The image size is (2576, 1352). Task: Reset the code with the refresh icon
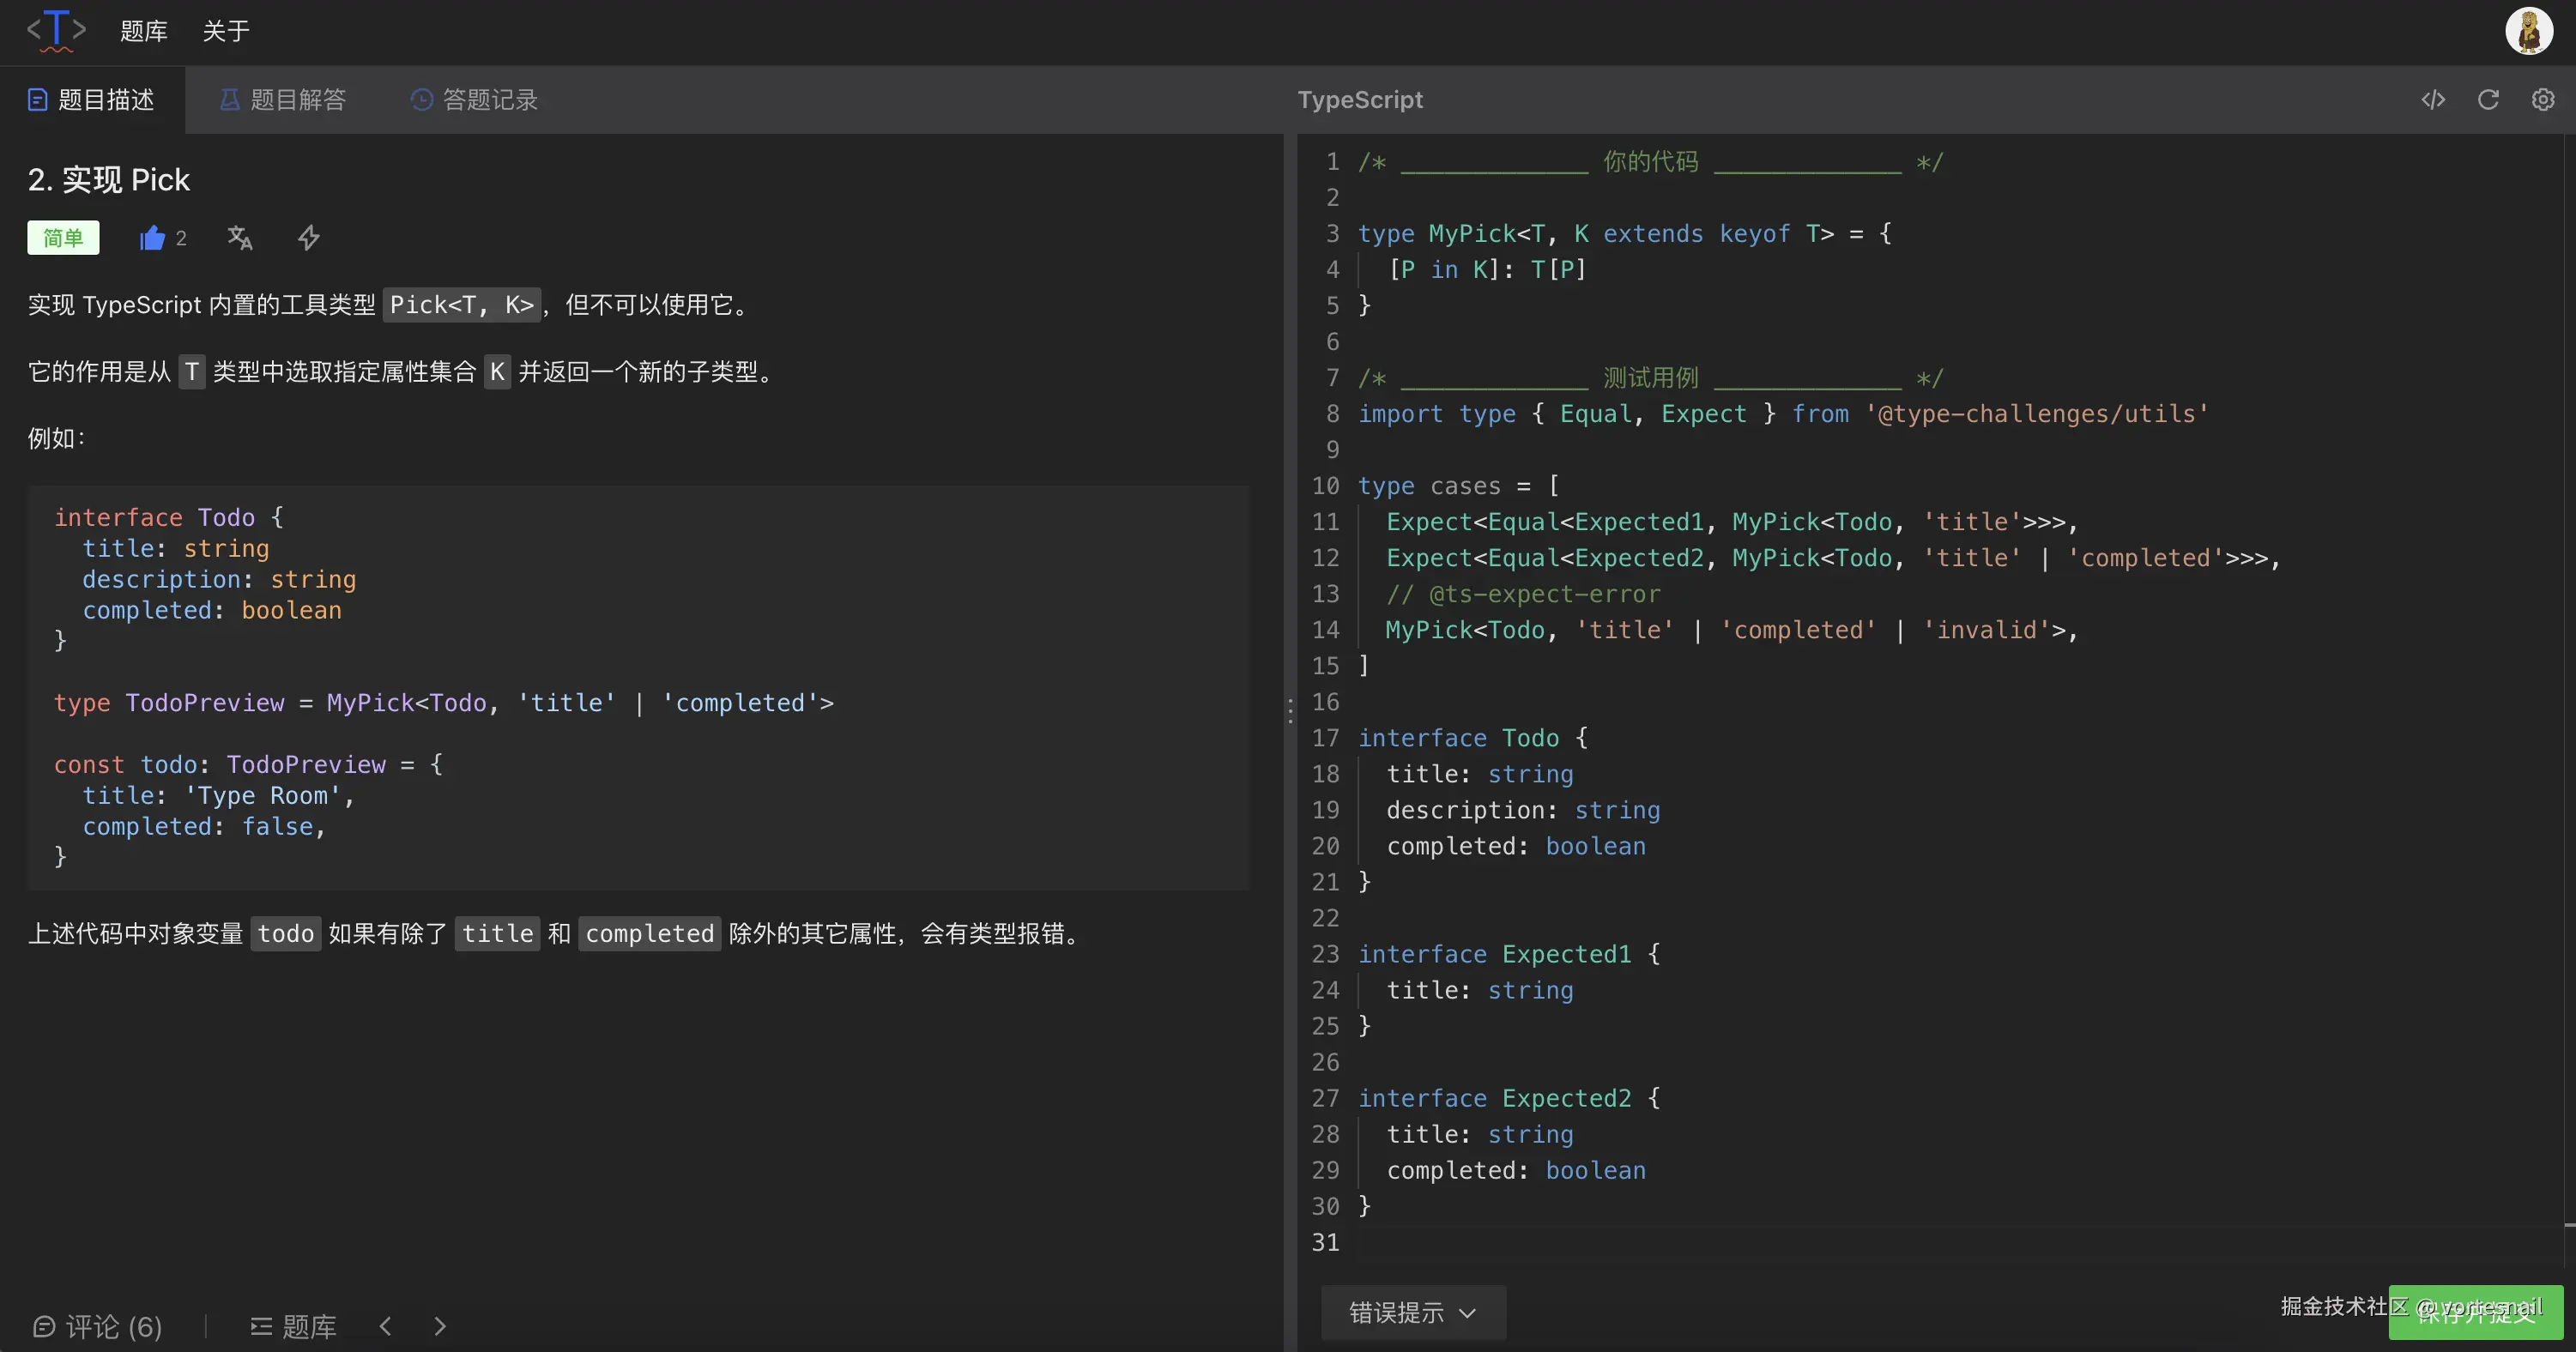pyautogui.click(x=2488, y=100)
